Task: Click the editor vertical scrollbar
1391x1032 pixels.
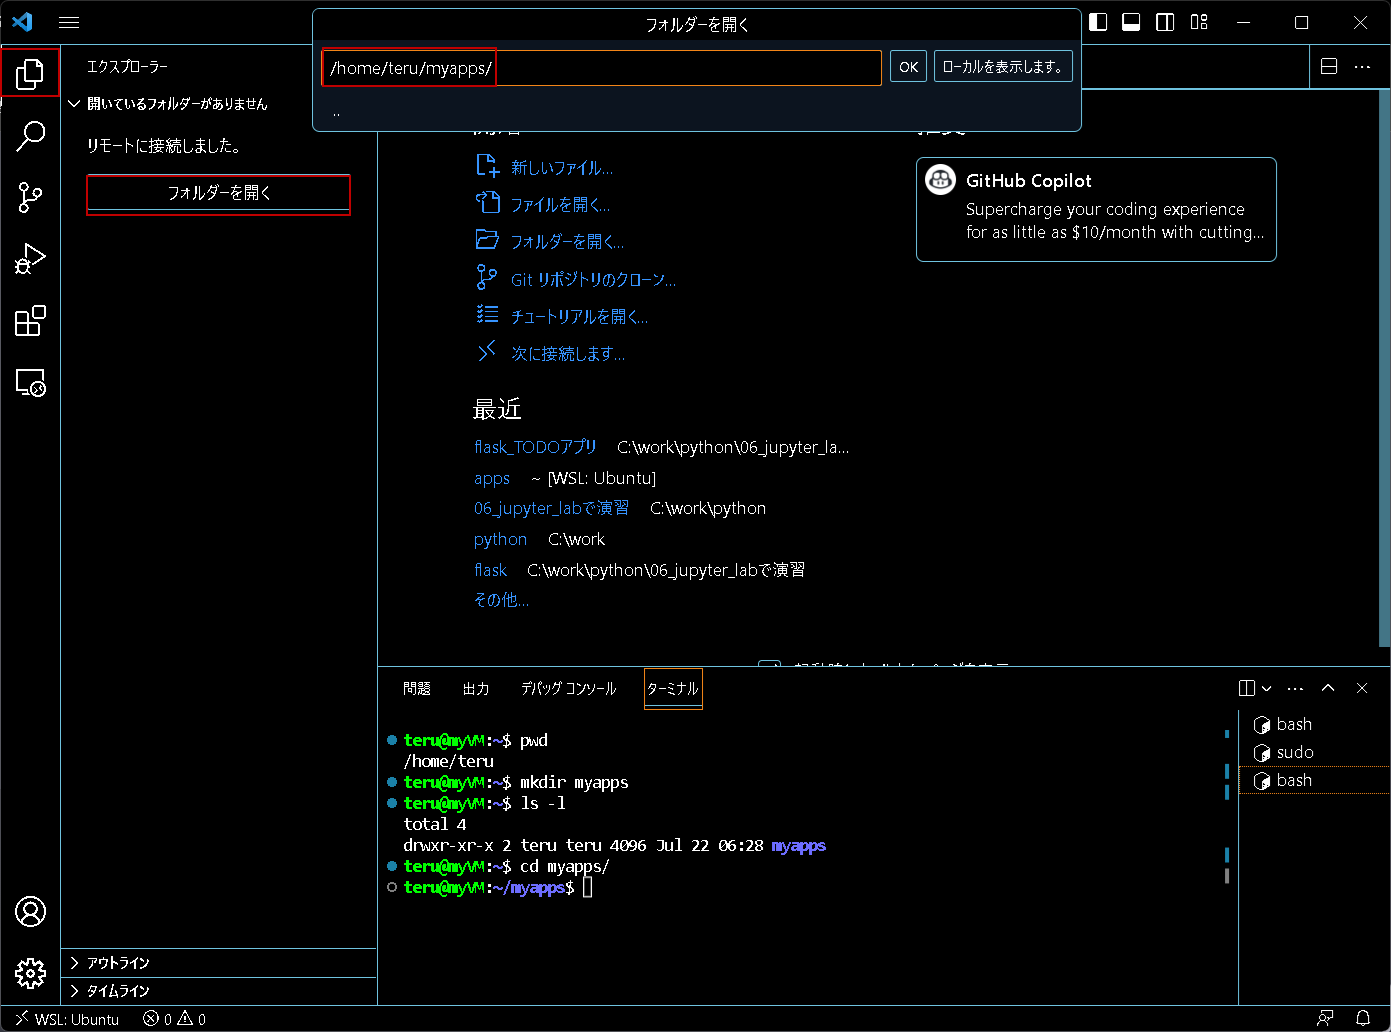Action: (1385, 366)
